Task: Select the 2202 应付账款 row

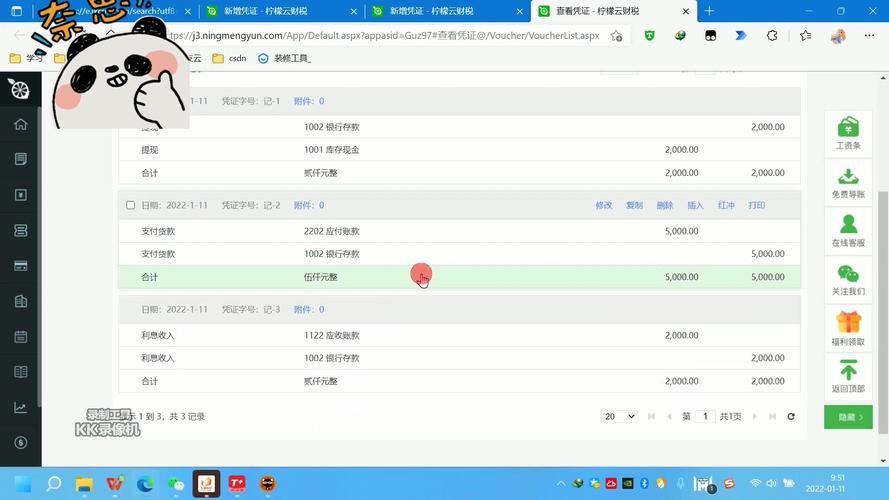Action: [x=459, y=231]
